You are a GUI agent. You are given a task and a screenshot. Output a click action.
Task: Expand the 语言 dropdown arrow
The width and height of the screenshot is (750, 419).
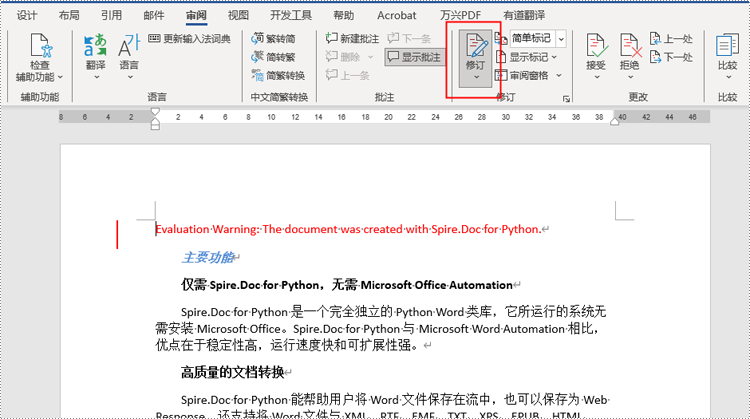pyautogui.click(x=130, y=77)
